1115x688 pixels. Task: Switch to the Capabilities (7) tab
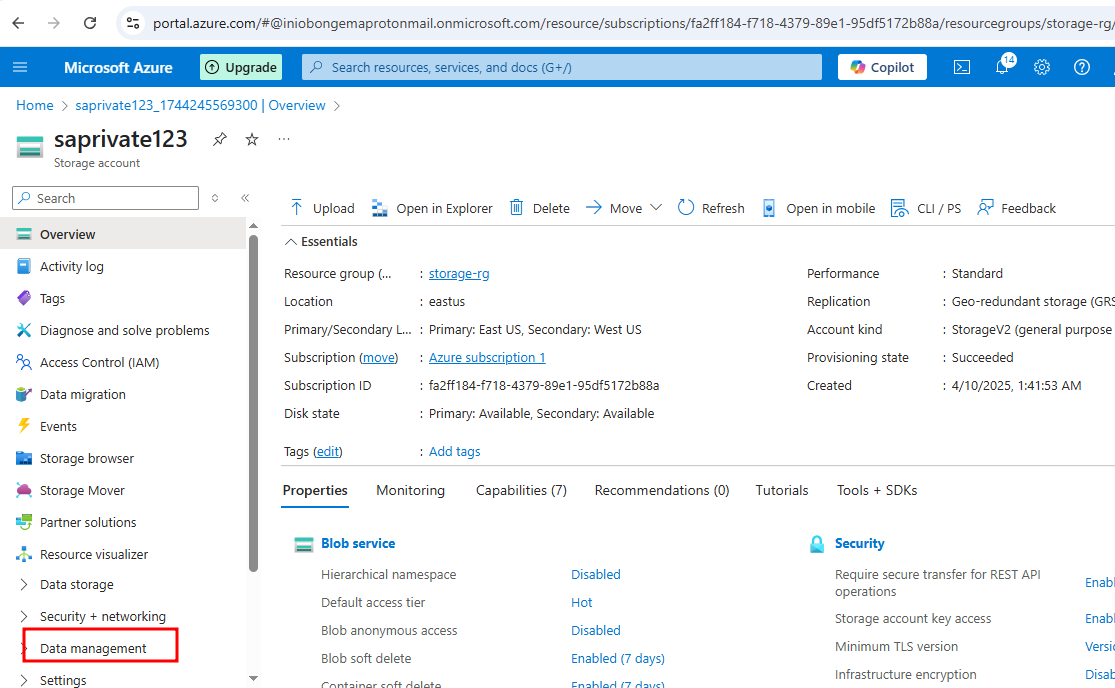point(521,490)
